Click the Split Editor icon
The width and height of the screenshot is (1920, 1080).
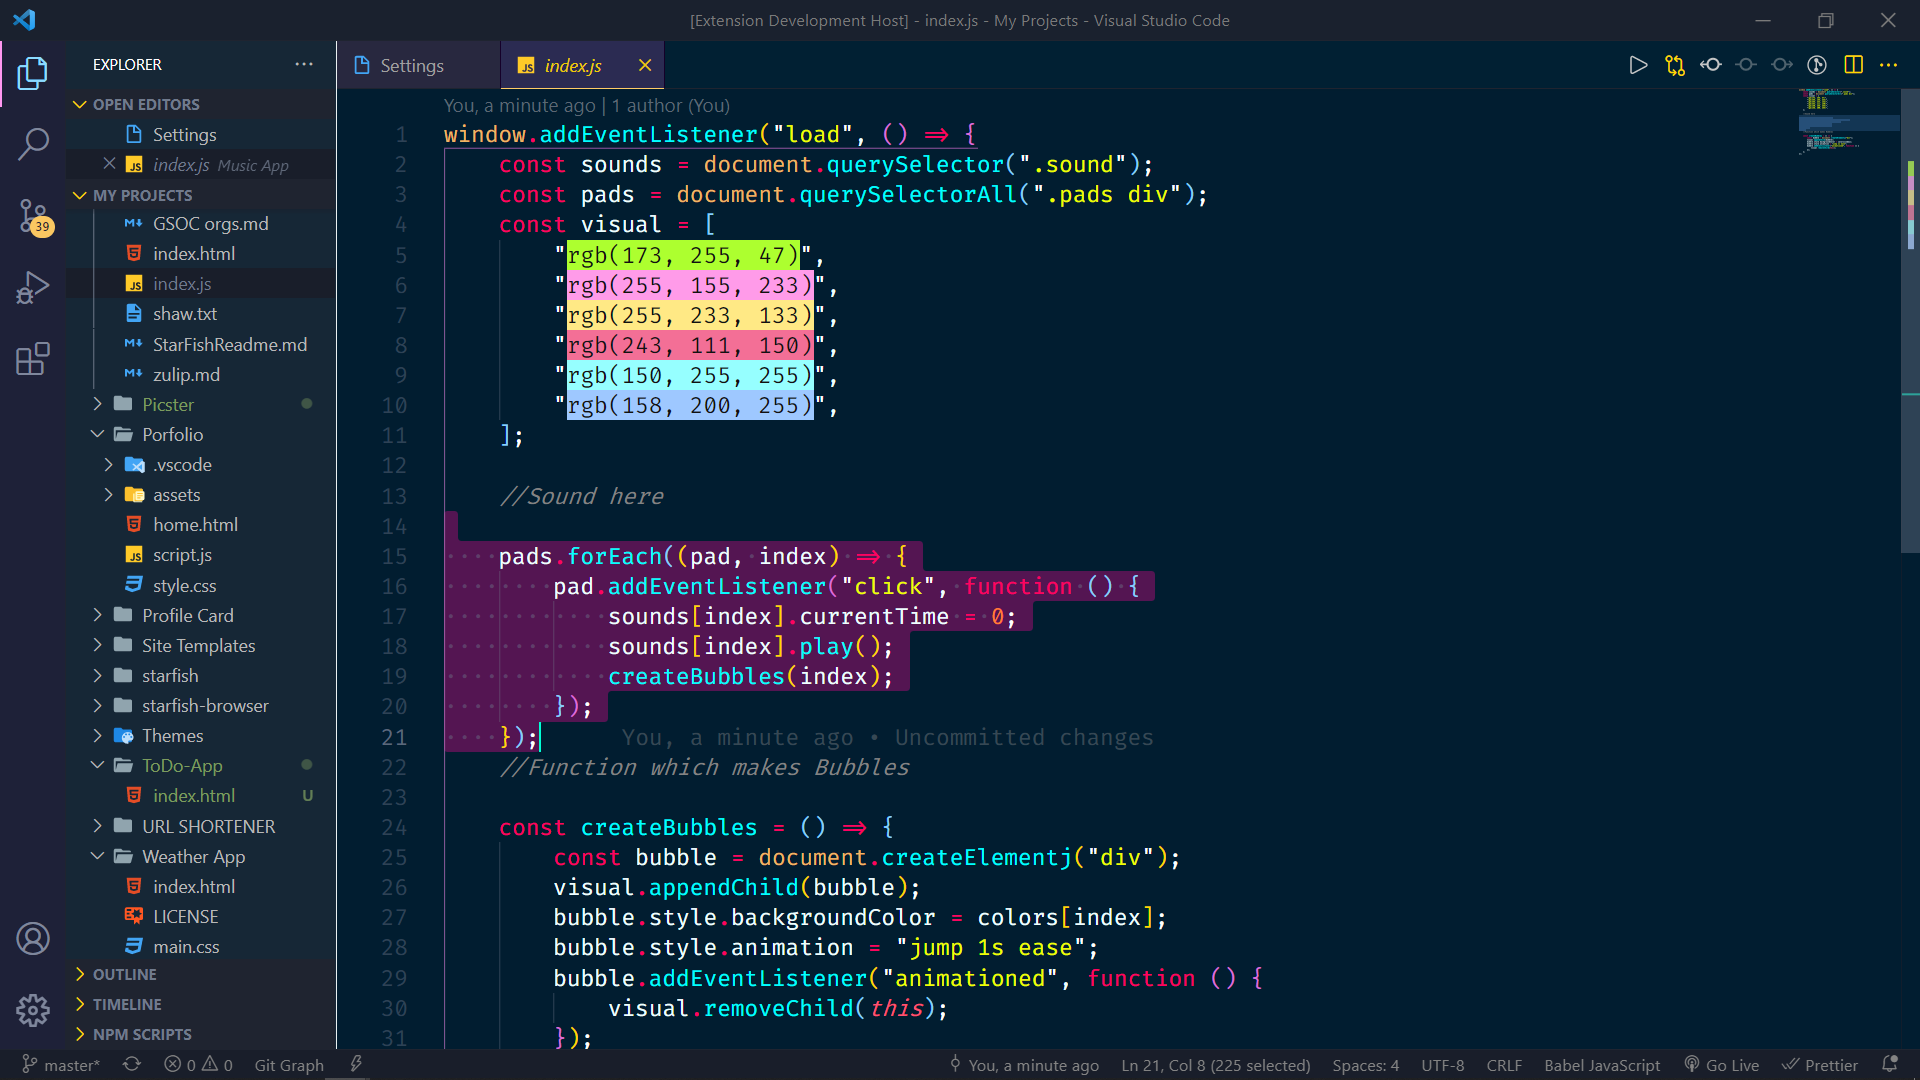[1853, 65]
